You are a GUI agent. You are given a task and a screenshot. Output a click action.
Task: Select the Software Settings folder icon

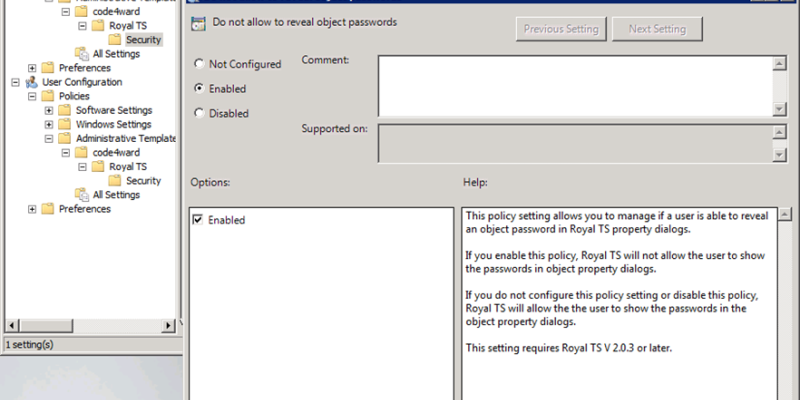[x=67, y=110]
